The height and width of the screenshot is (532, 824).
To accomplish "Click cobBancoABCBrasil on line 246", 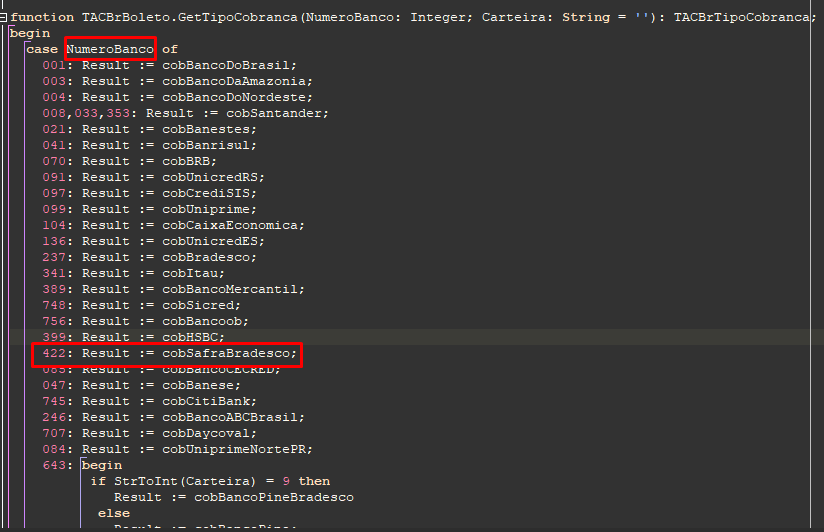I will pyautogui.click(x=230, y=417).
